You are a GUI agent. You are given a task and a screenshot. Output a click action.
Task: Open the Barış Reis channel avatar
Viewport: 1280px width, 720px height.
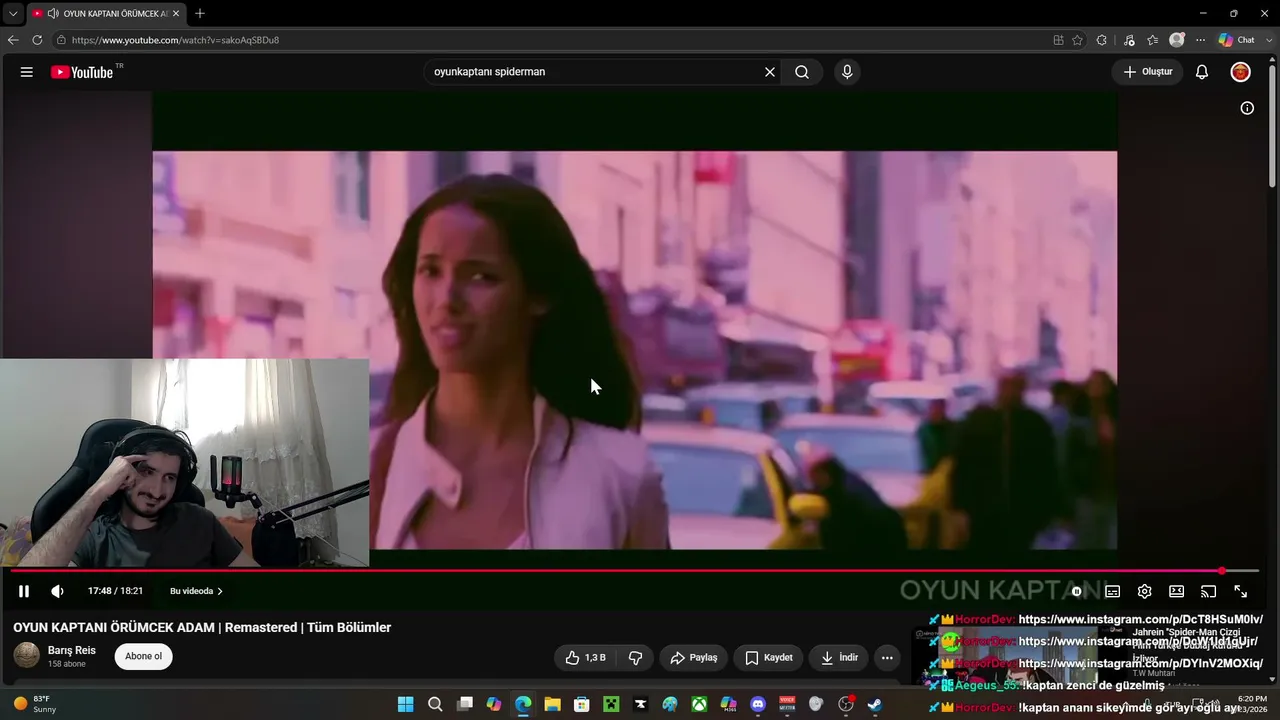27,656
